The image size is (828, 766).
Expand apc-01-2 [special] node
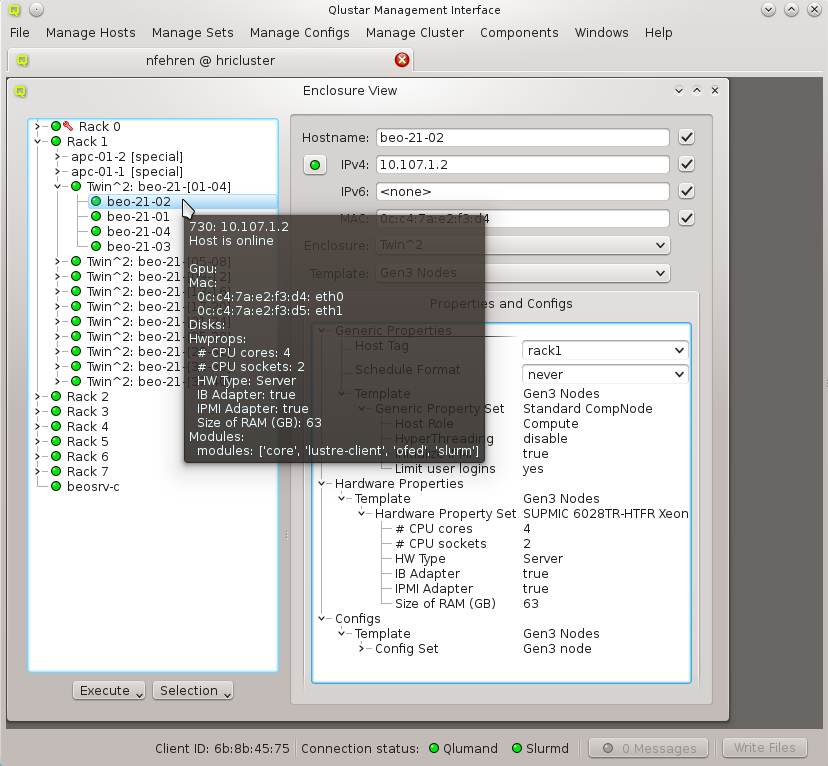(x=57, y=156)
